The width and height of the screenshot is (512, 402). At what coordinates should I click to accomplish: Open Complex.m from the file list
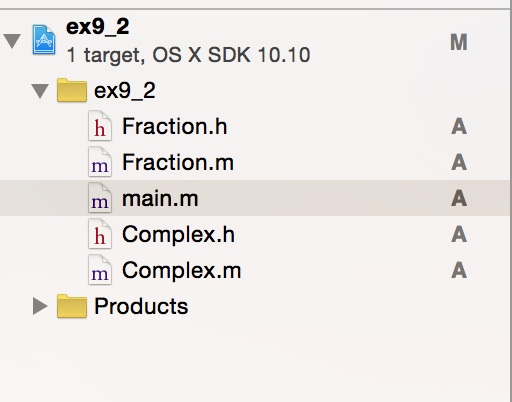(182, 270)
